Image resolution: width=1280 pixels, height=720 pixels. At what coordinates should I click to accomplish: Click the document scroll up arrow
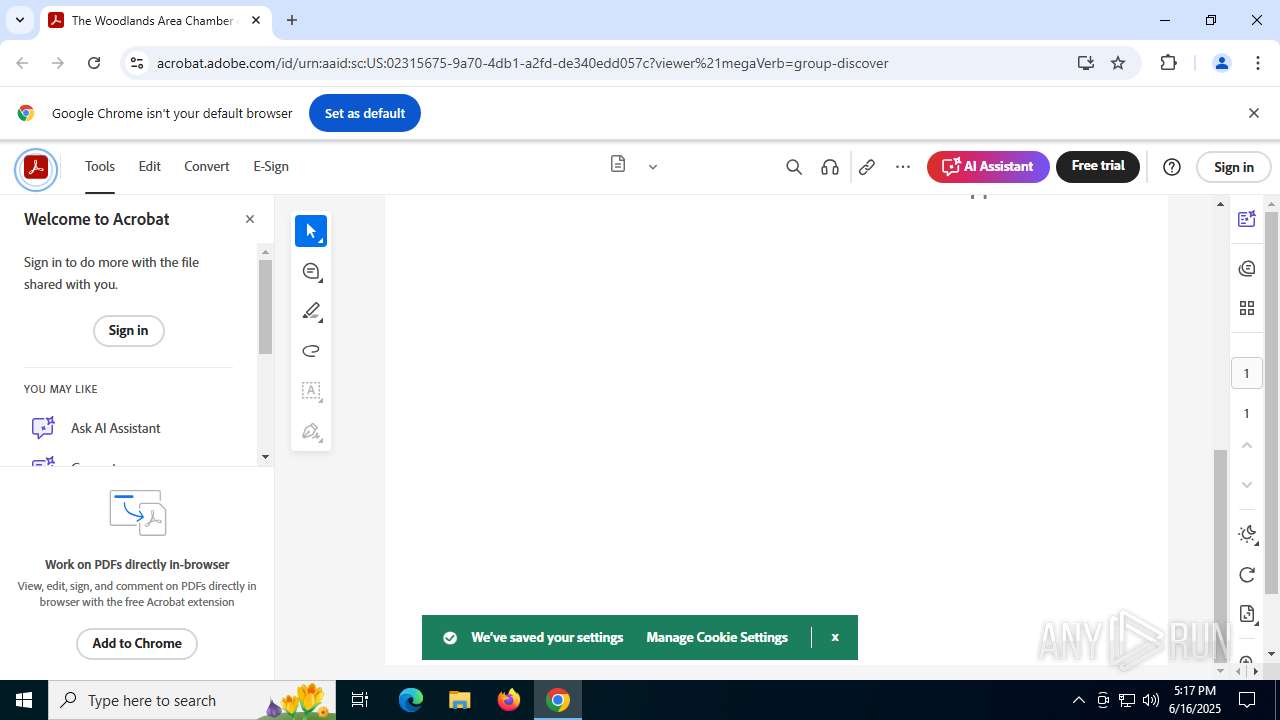tap(1220, 204)
